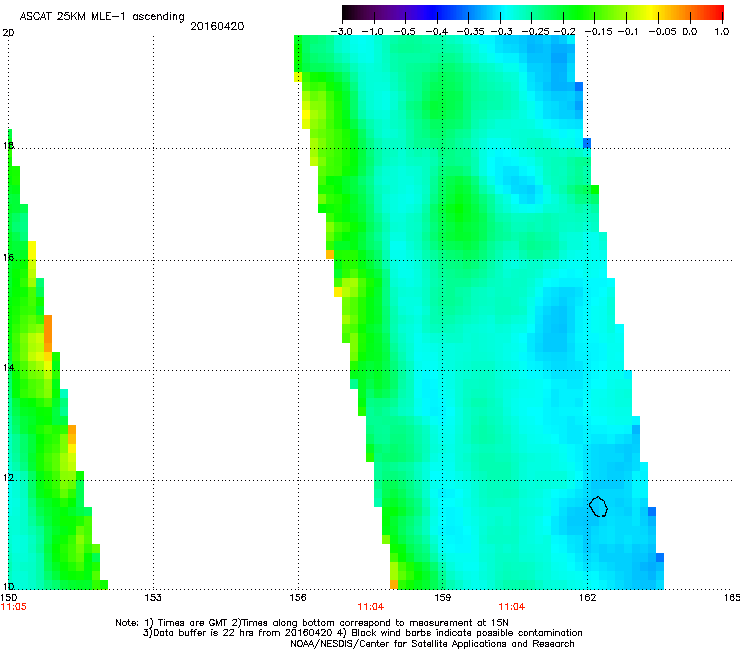This screenshot has width=740, height=650.
Task: Select longitude axis label 159
Action: (443, 598)
